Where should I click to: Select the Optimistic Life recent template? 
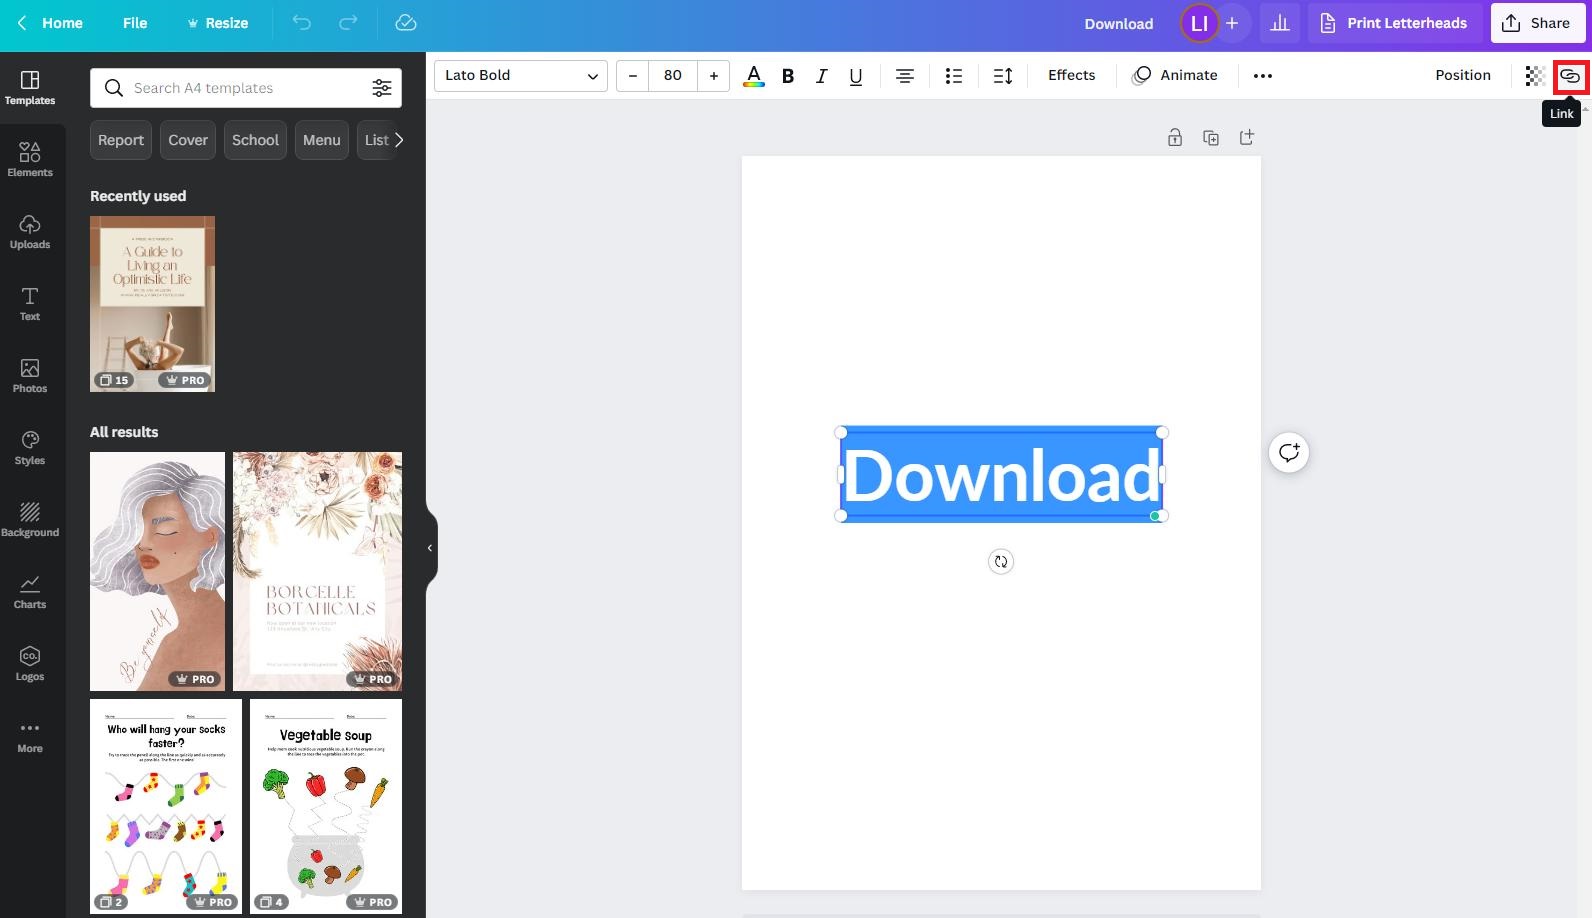[x=152, y=304]
